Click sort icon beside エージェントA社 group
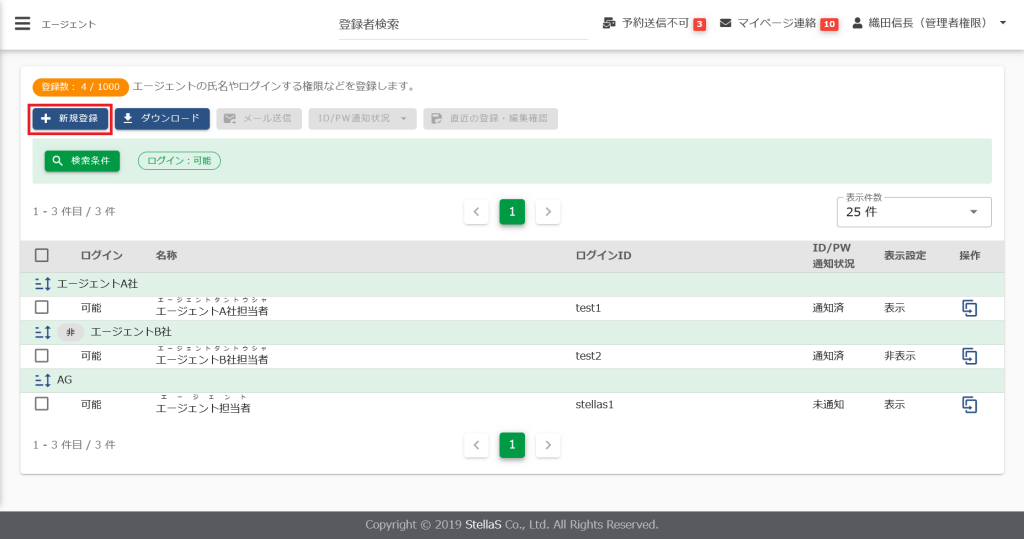 tap(42, 284)
